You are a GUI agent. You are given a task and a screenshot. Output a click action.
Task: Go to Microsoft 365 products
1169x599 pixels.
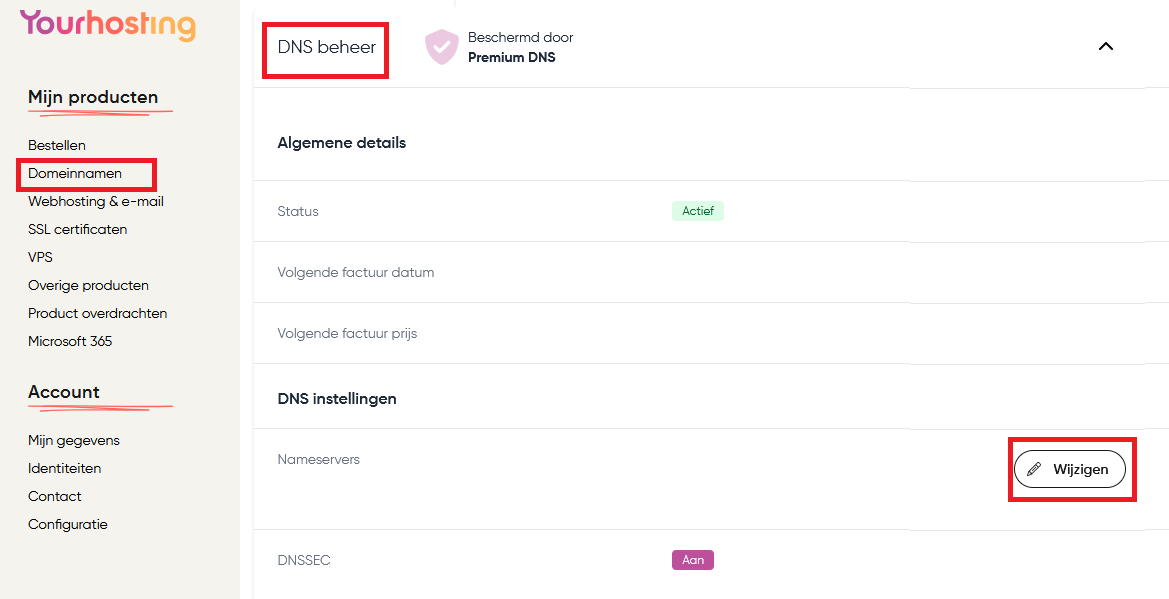(x=70, y=342)
